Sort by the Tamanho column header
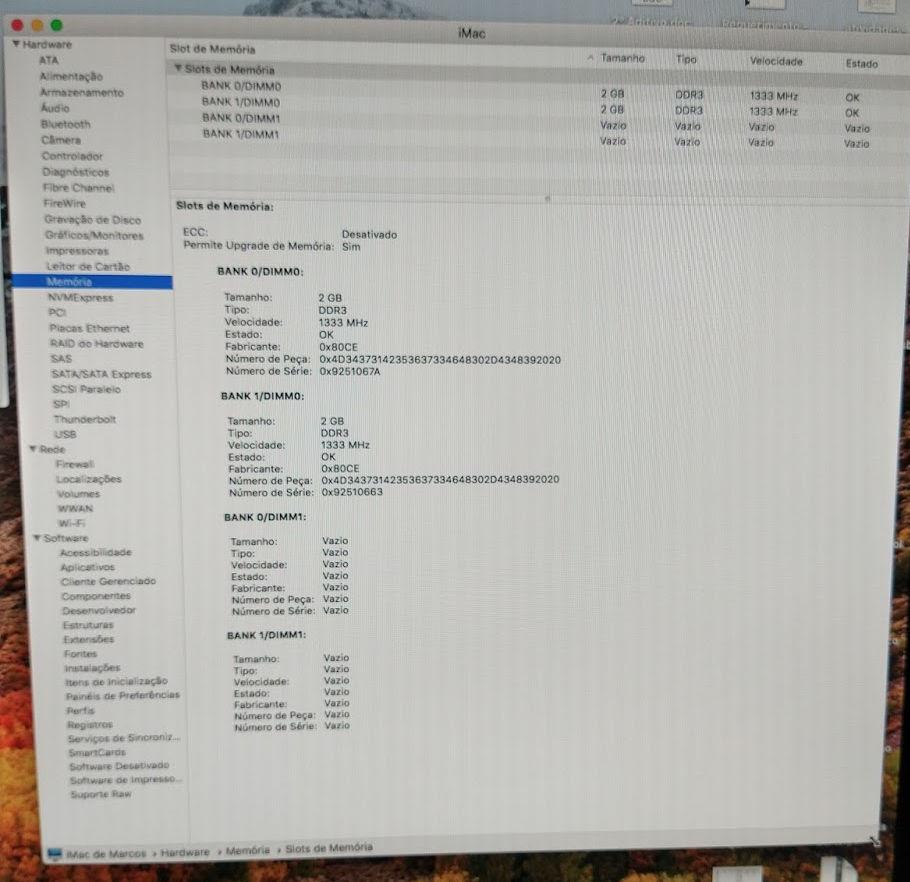Viewport: 910px width, 882px height. click(x=622, y=60)
